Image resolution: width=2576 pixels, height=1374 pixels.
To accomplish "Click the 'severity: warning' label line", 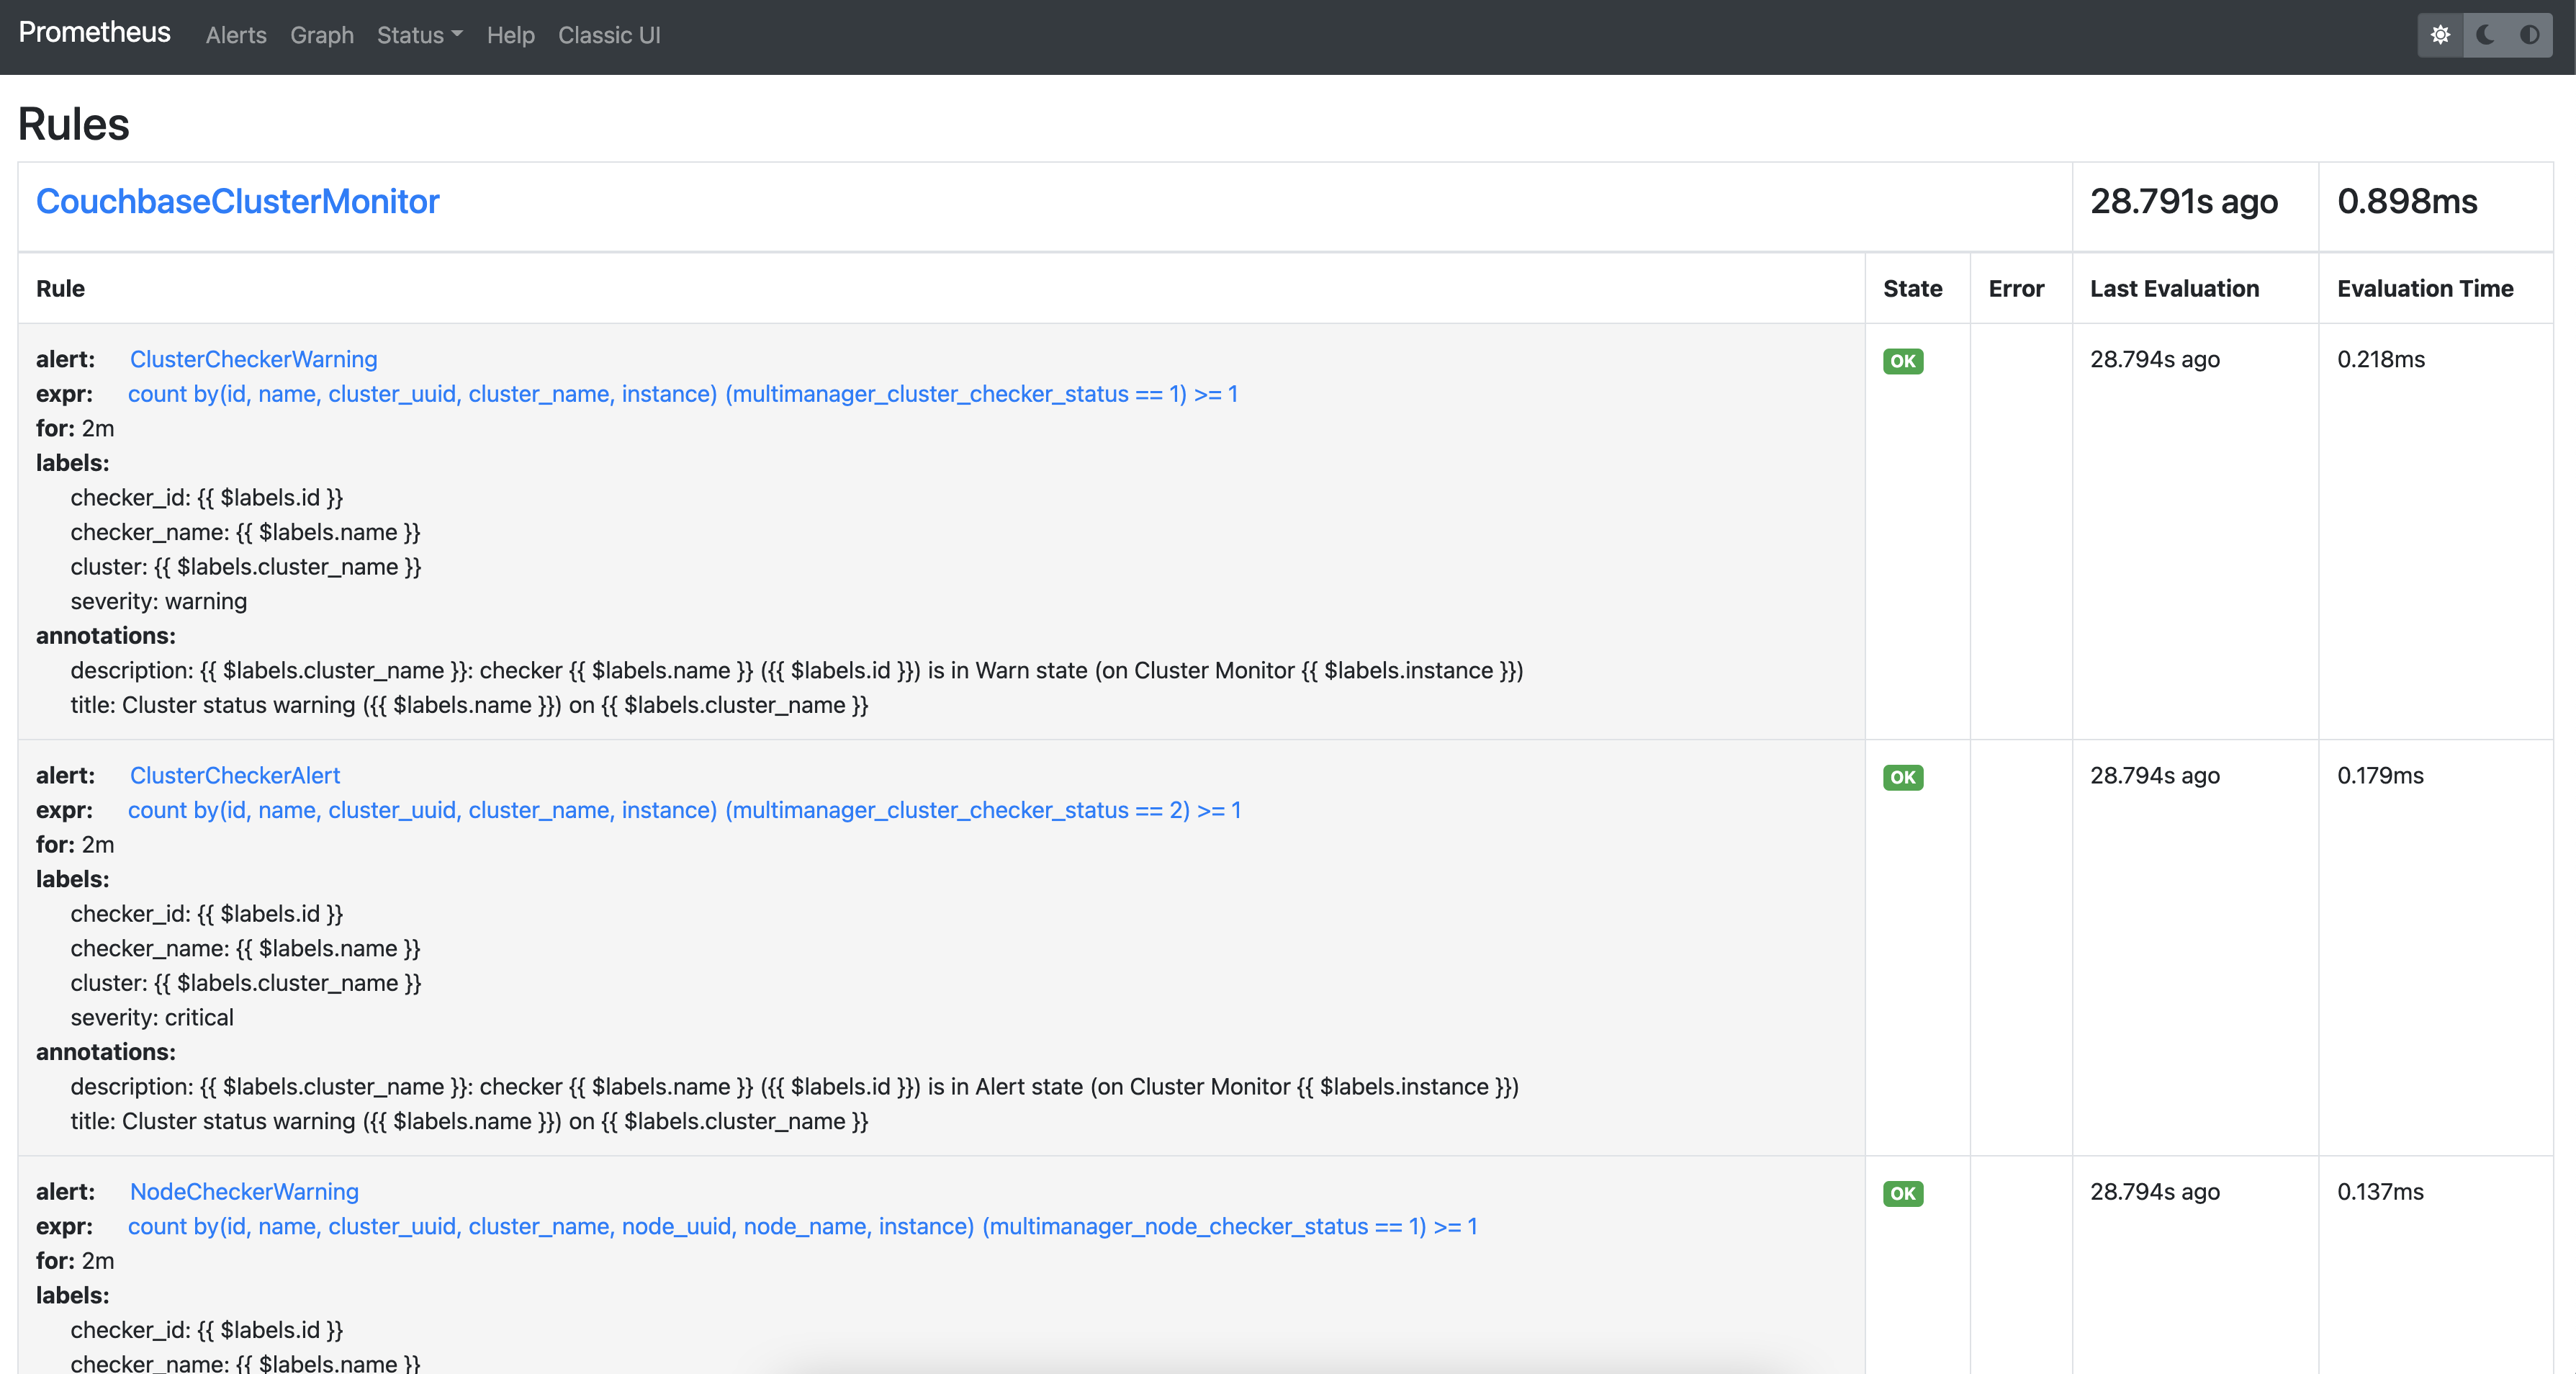I will click(159, 601).
